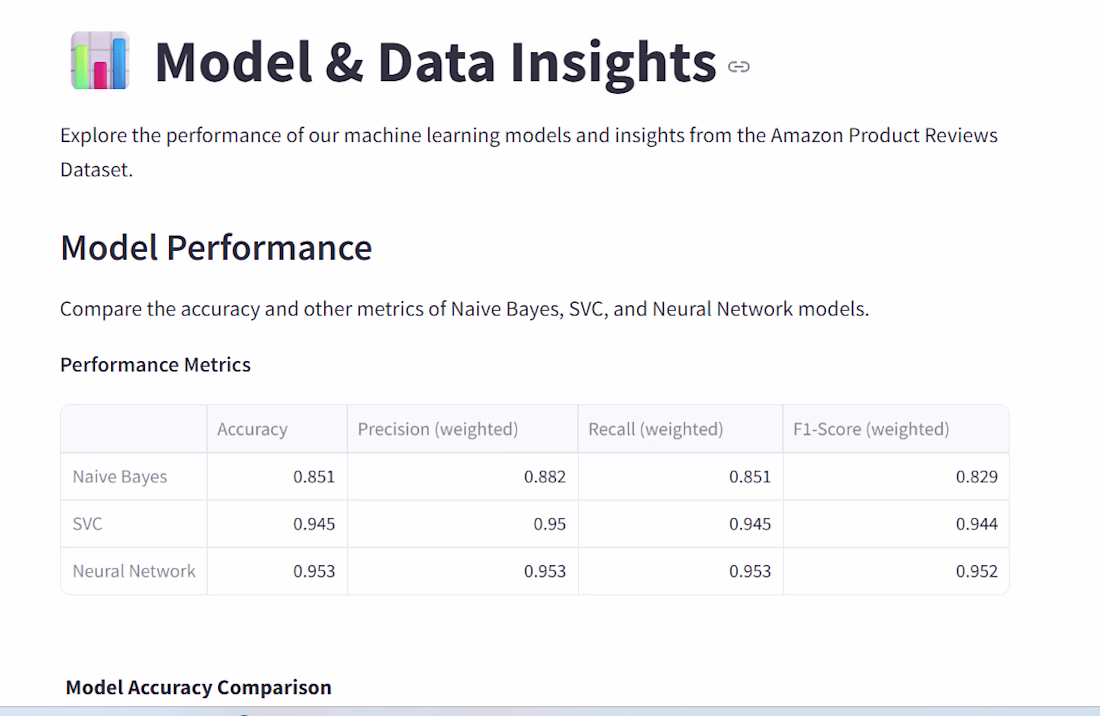
Task: Click the Neural Network row label
Action: tap(134, 571)
